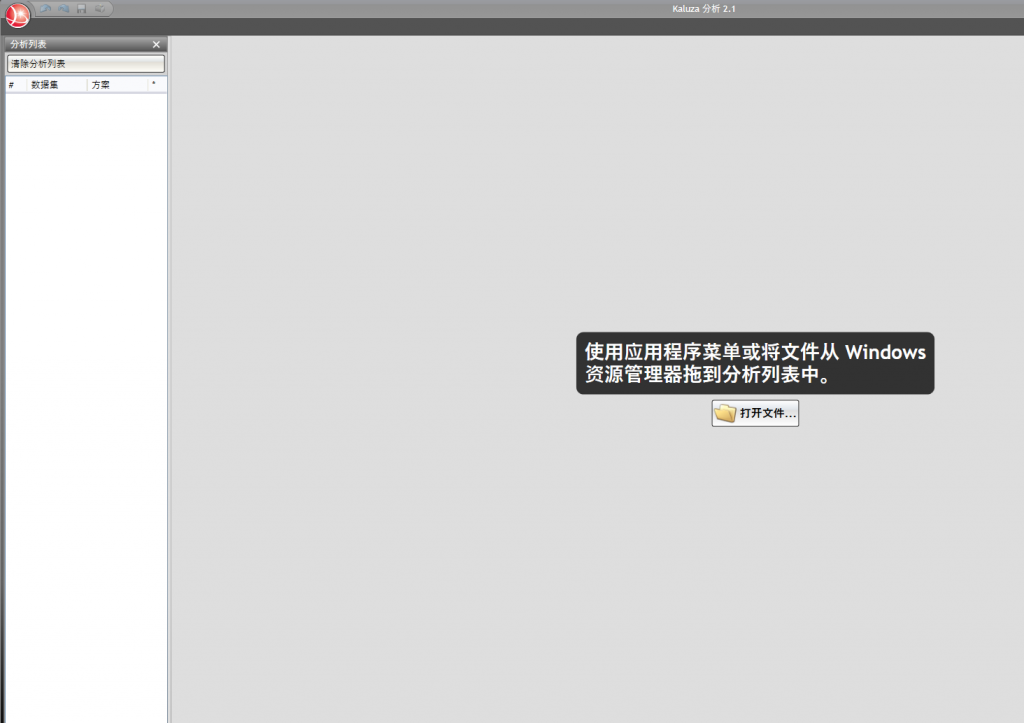The width and height of the screenshot is (1024, 723).
Task: Click the yellow folder icon on 打开文件
Action: click(725, 413)
